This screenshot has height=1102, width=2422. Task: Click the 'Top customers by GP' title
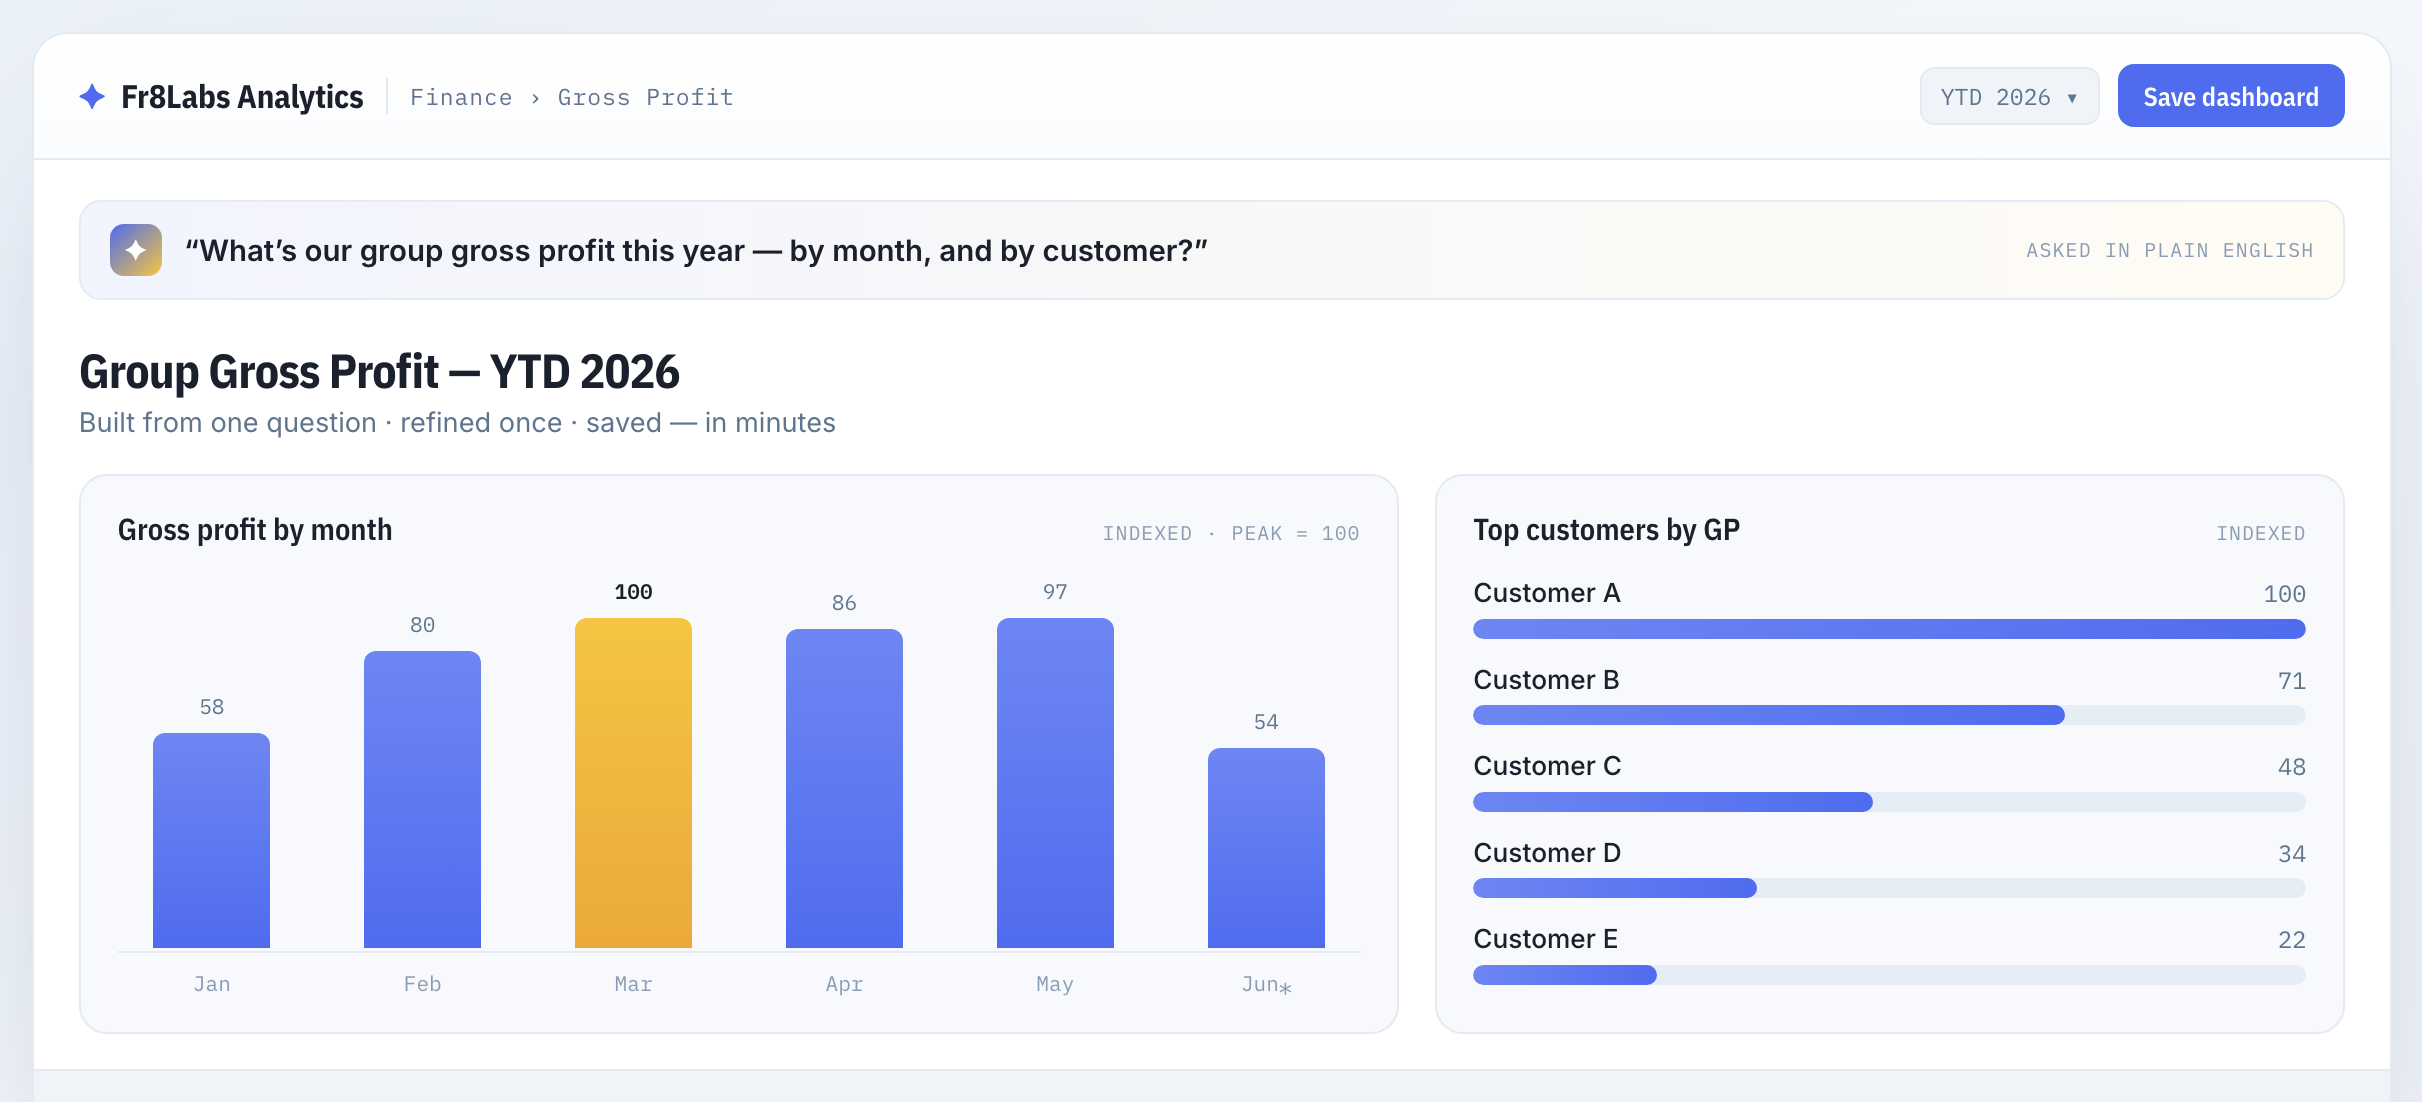point(1607,530)
